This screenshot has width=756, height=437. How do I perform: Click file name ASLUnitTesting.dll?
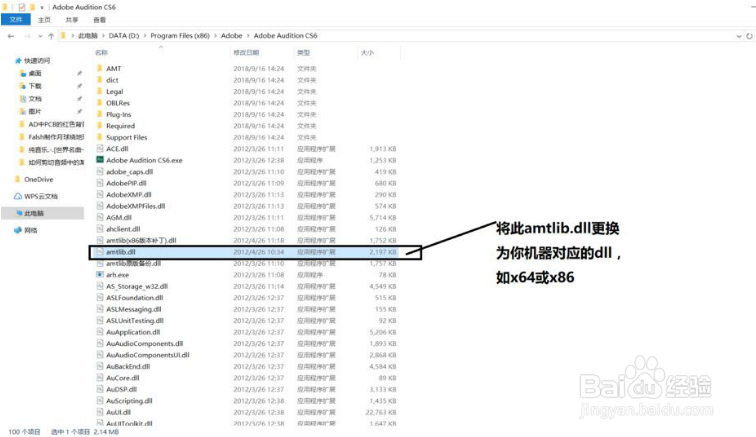tap(135, 321)
